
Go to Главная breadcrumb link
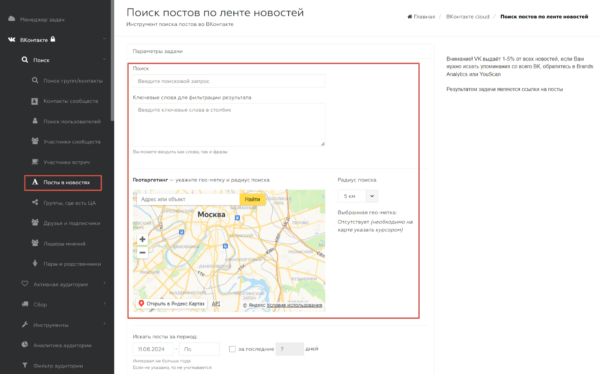424,16
